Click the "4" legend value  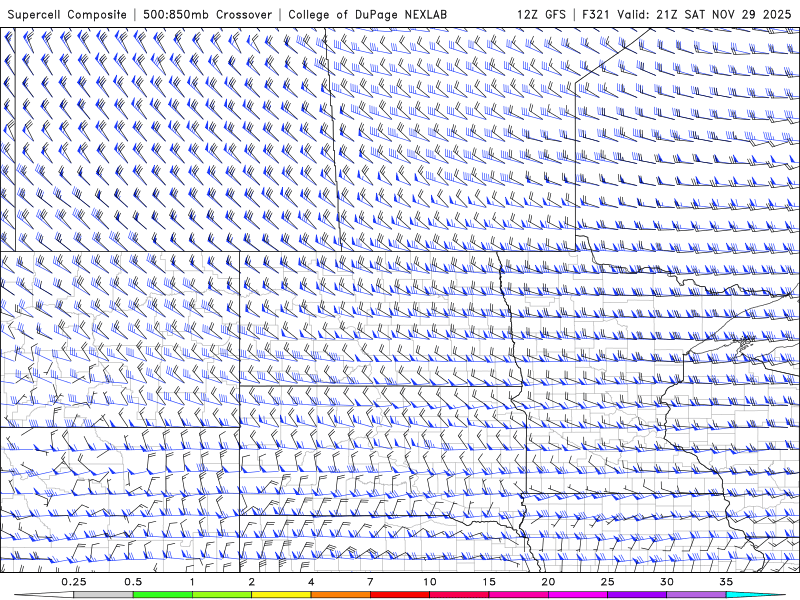(311, 582)
